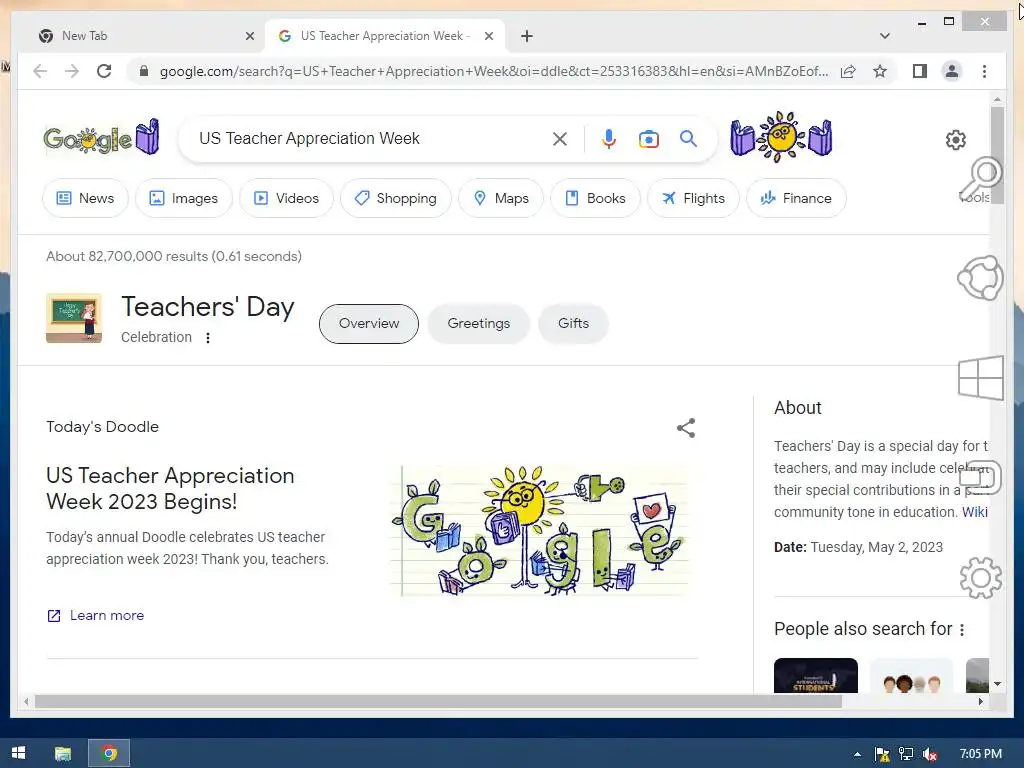Click the padlock site info icon

(144, 71)
